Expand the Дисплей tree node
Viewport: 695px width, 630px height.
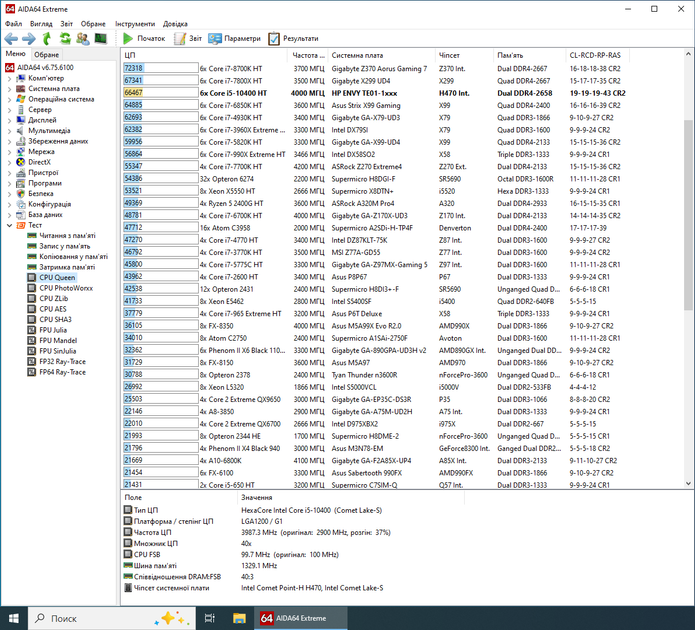tap(9, 120)
